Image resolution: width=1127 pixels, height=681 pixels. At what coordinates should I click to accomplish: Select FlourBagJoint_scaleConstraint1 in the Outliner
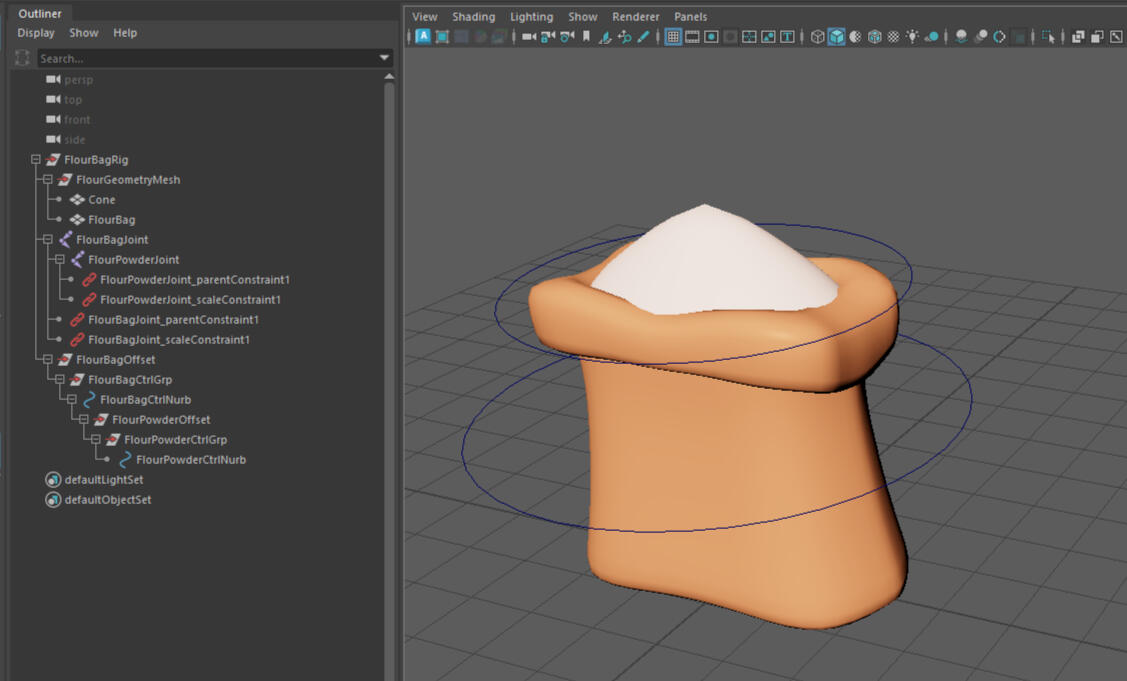(x=169, y=339)
